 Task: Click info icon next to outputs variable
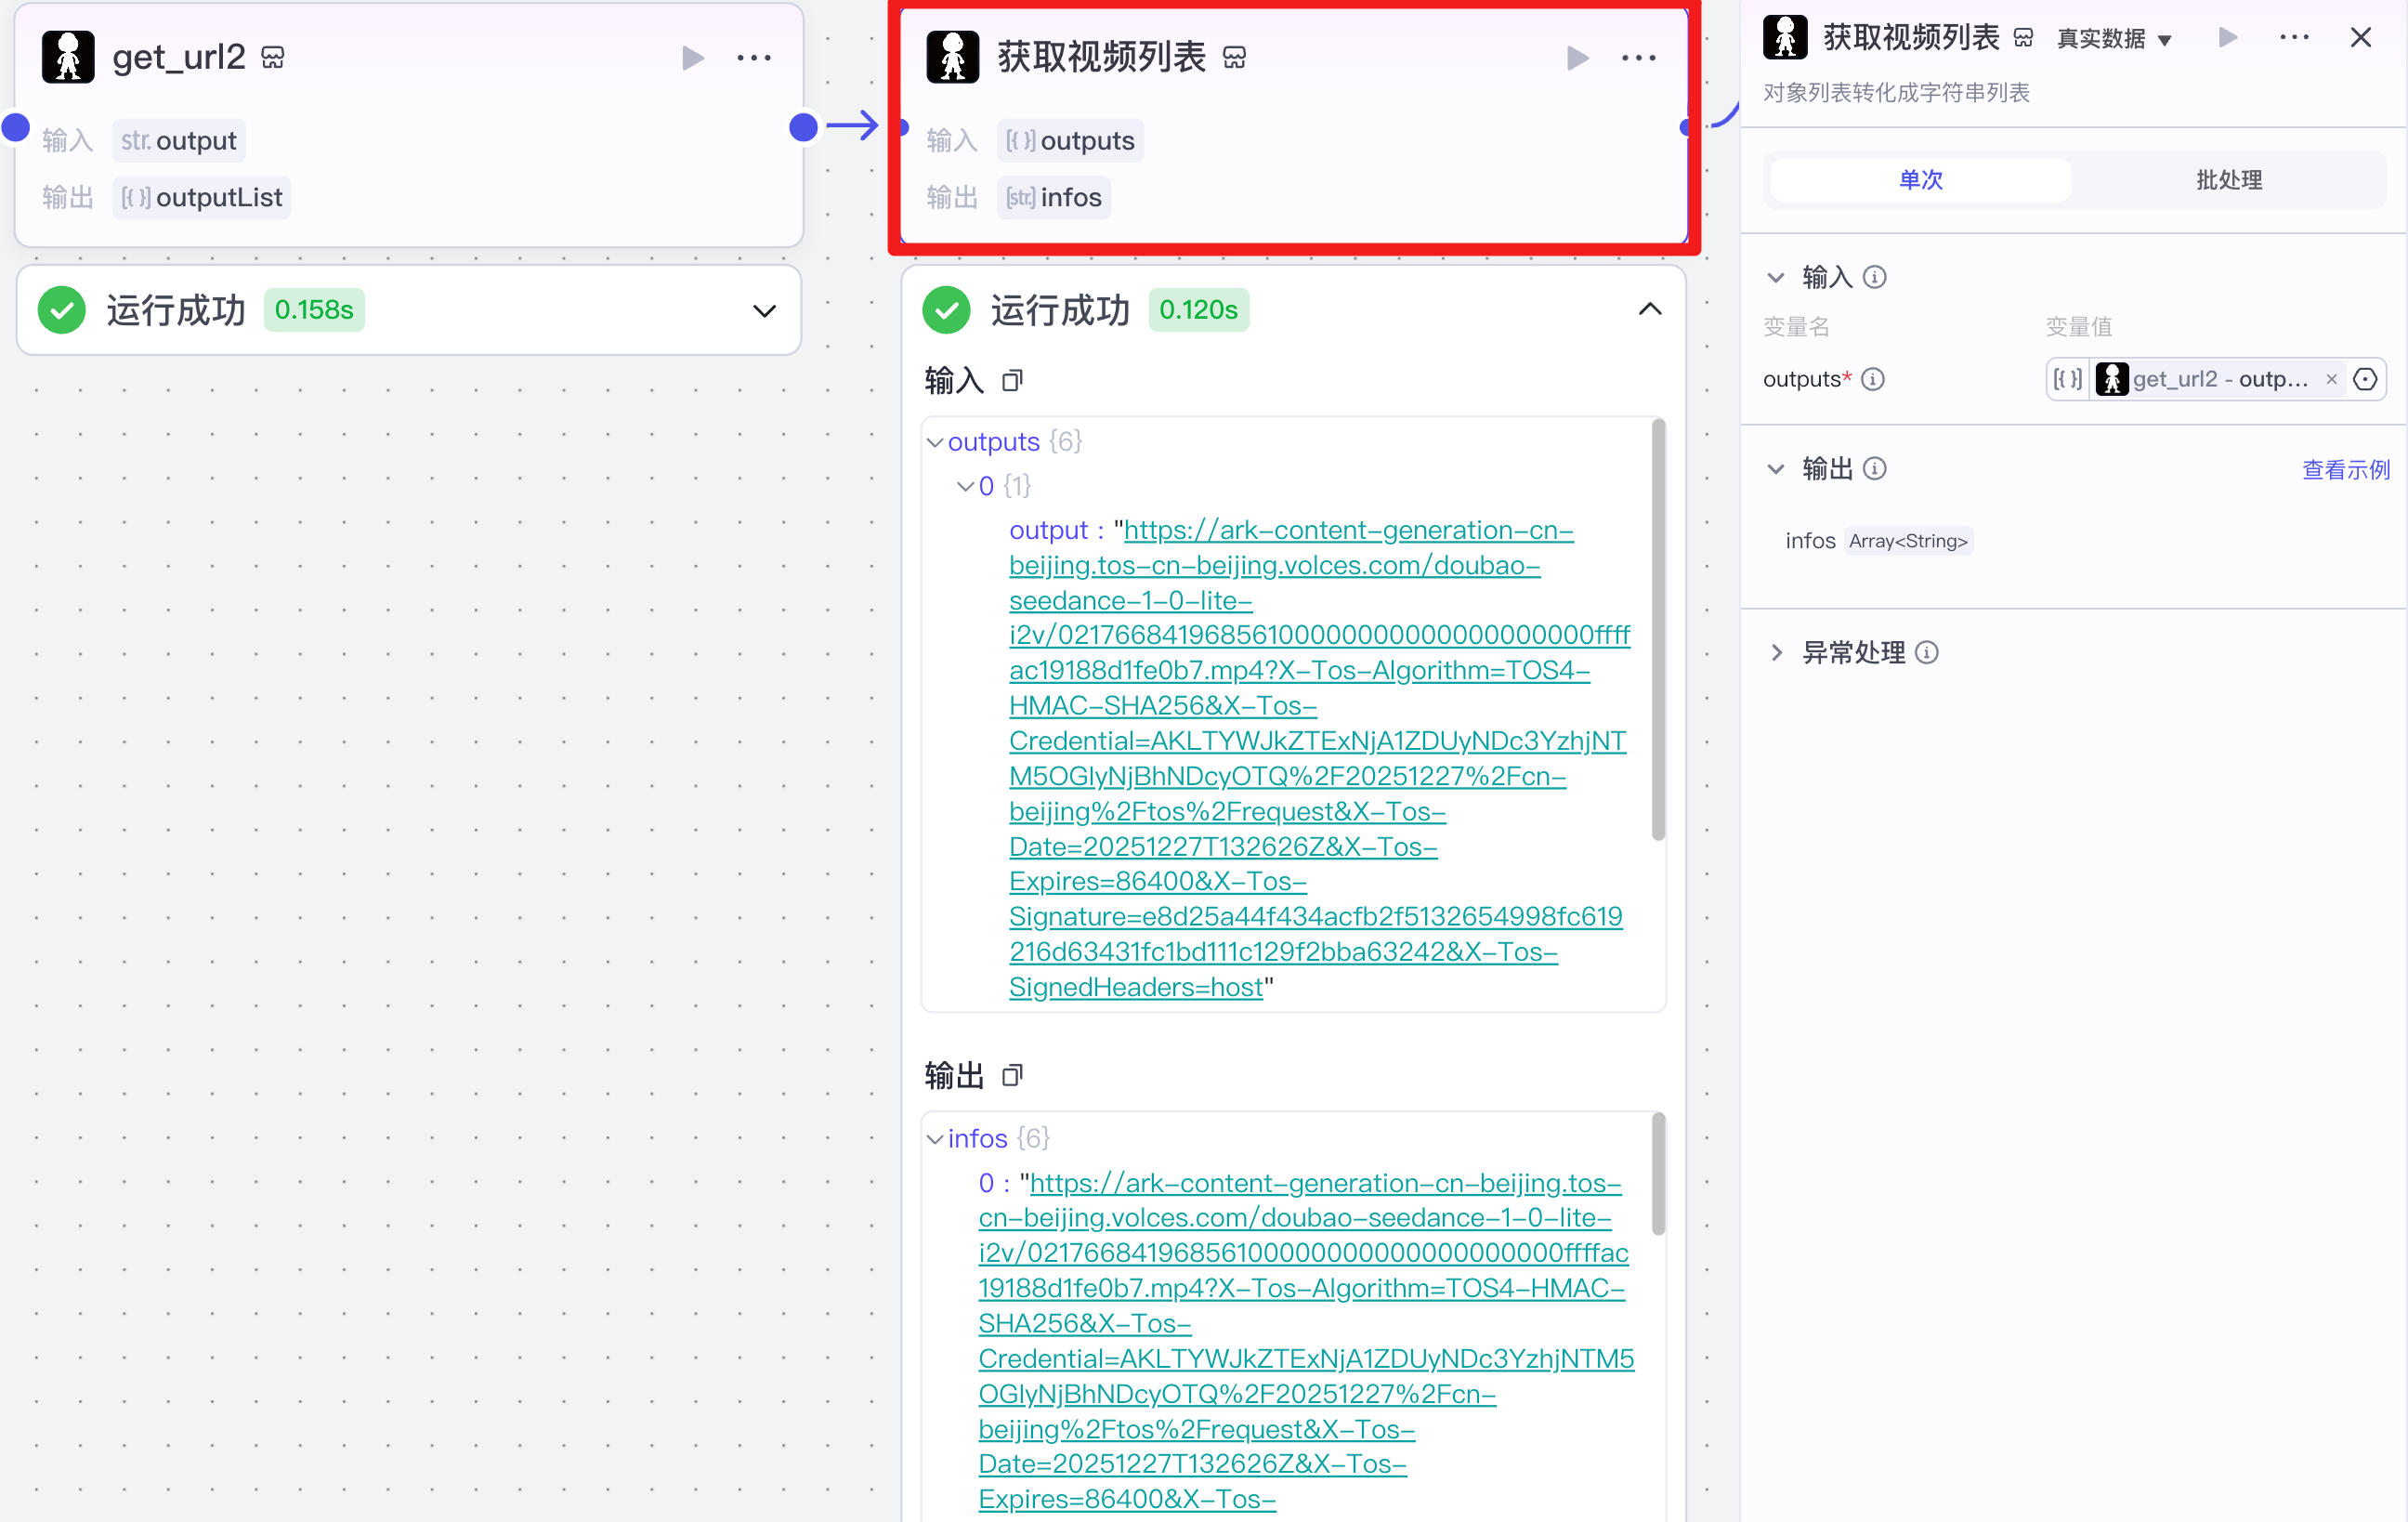[1873, 380]
